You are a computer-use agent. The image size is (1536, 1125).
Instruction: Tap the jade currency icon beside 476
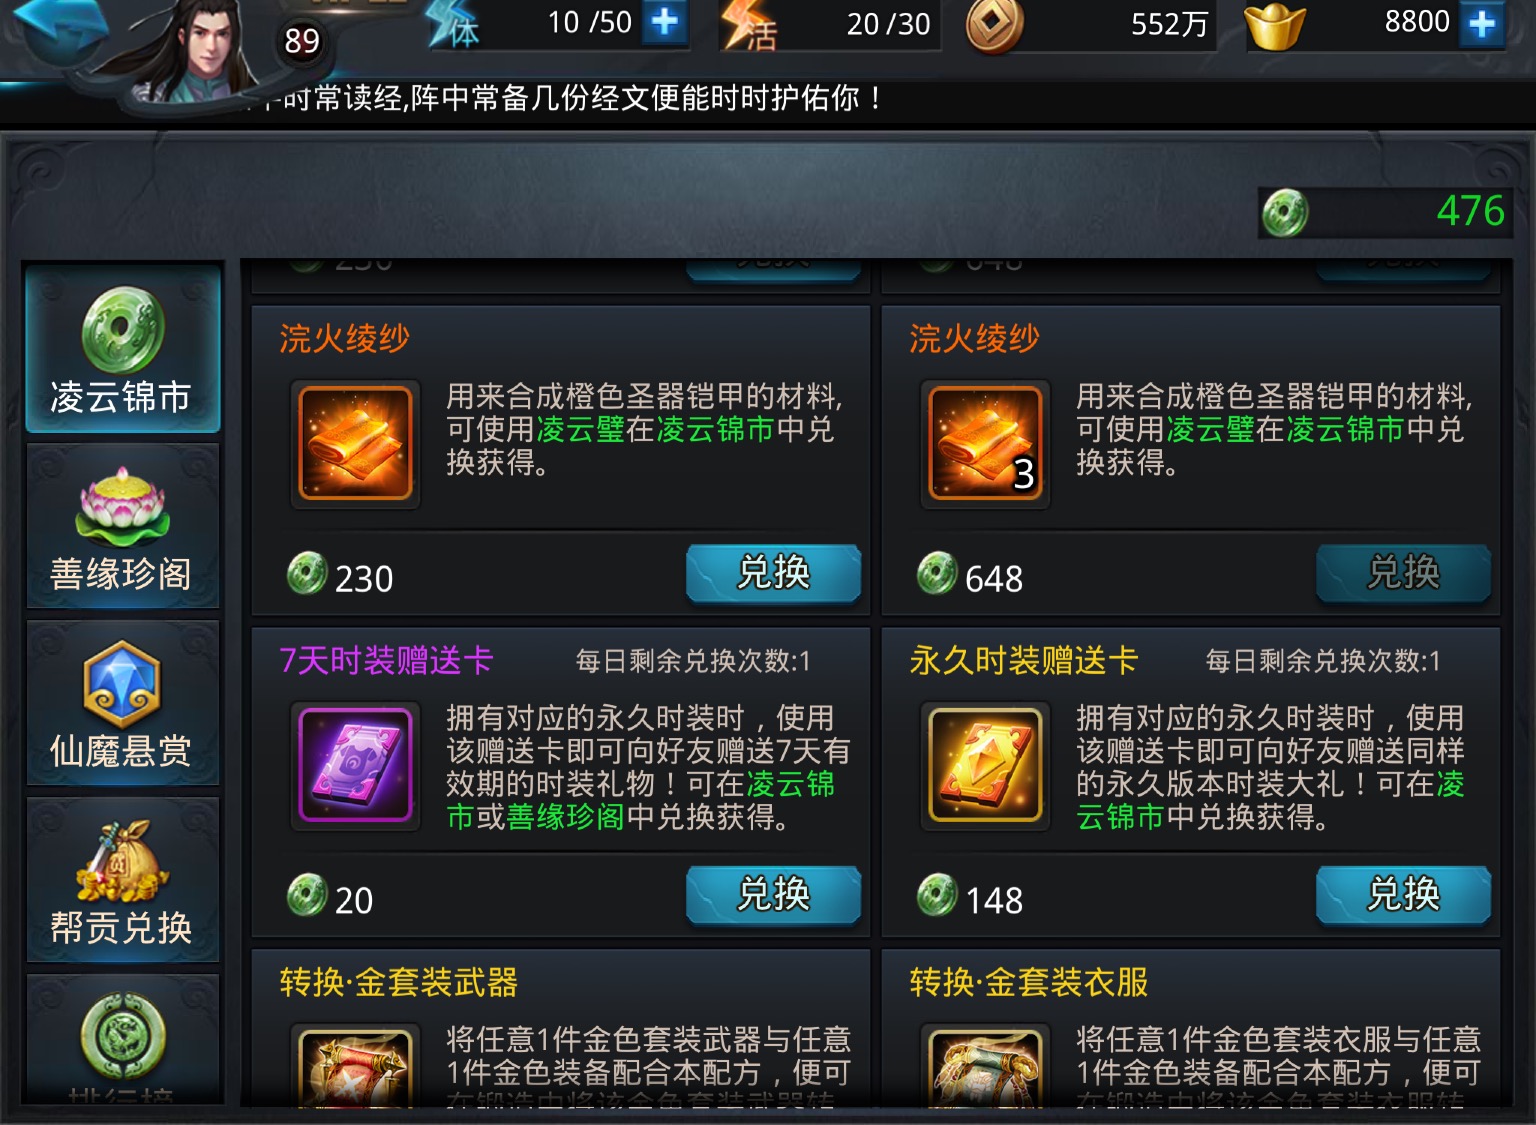(x=1285, y=212)
